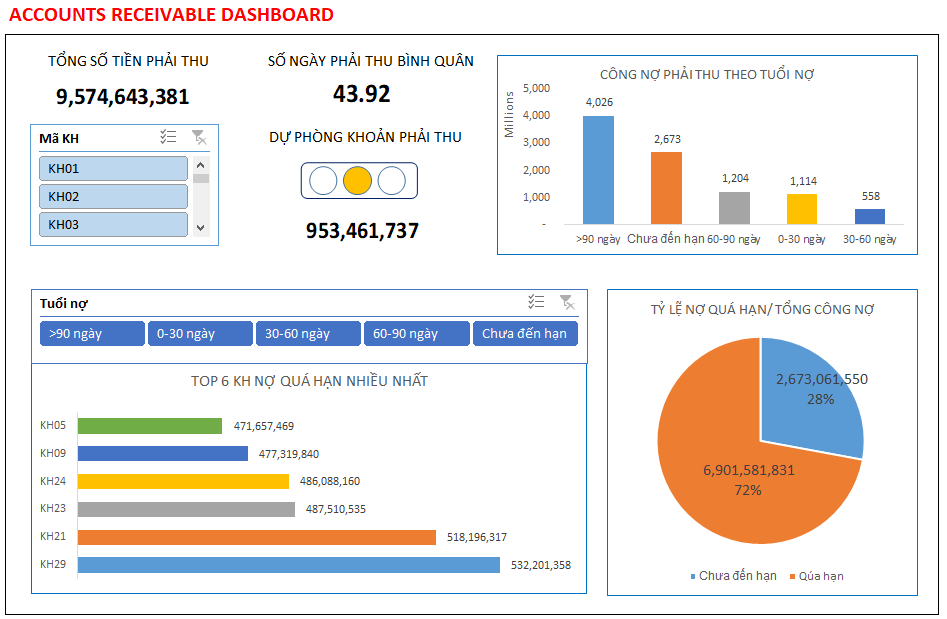Image resolution: width=947 pixels, height=619 pixels.
Task: Clear filter on Tuổi nợ slicer
Action: 567,302
